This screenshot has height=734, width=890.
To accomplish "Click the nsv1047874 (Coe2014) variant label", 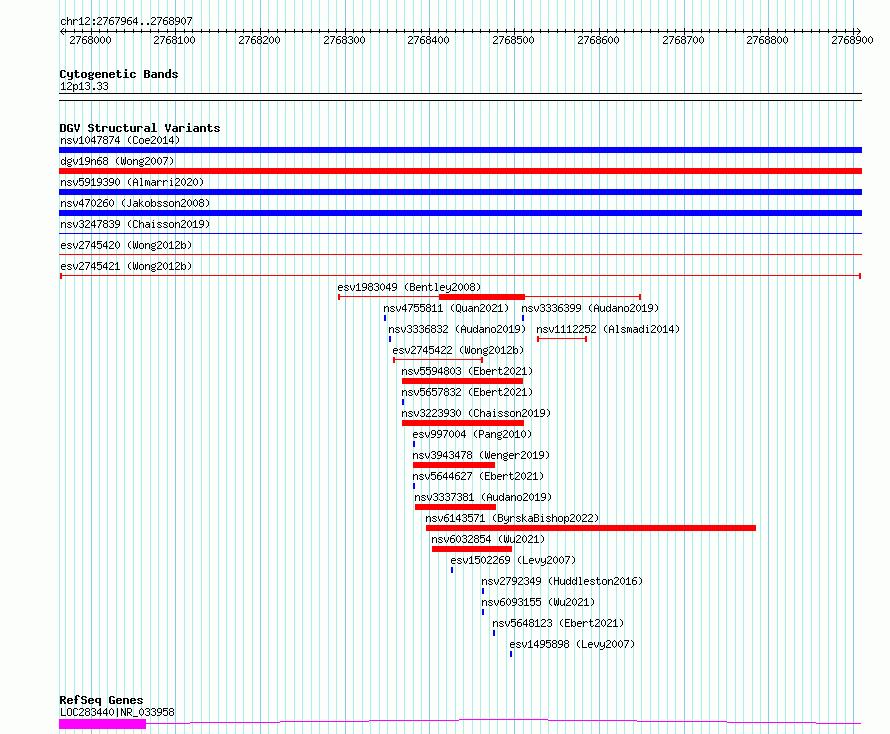I will (120, 140).
